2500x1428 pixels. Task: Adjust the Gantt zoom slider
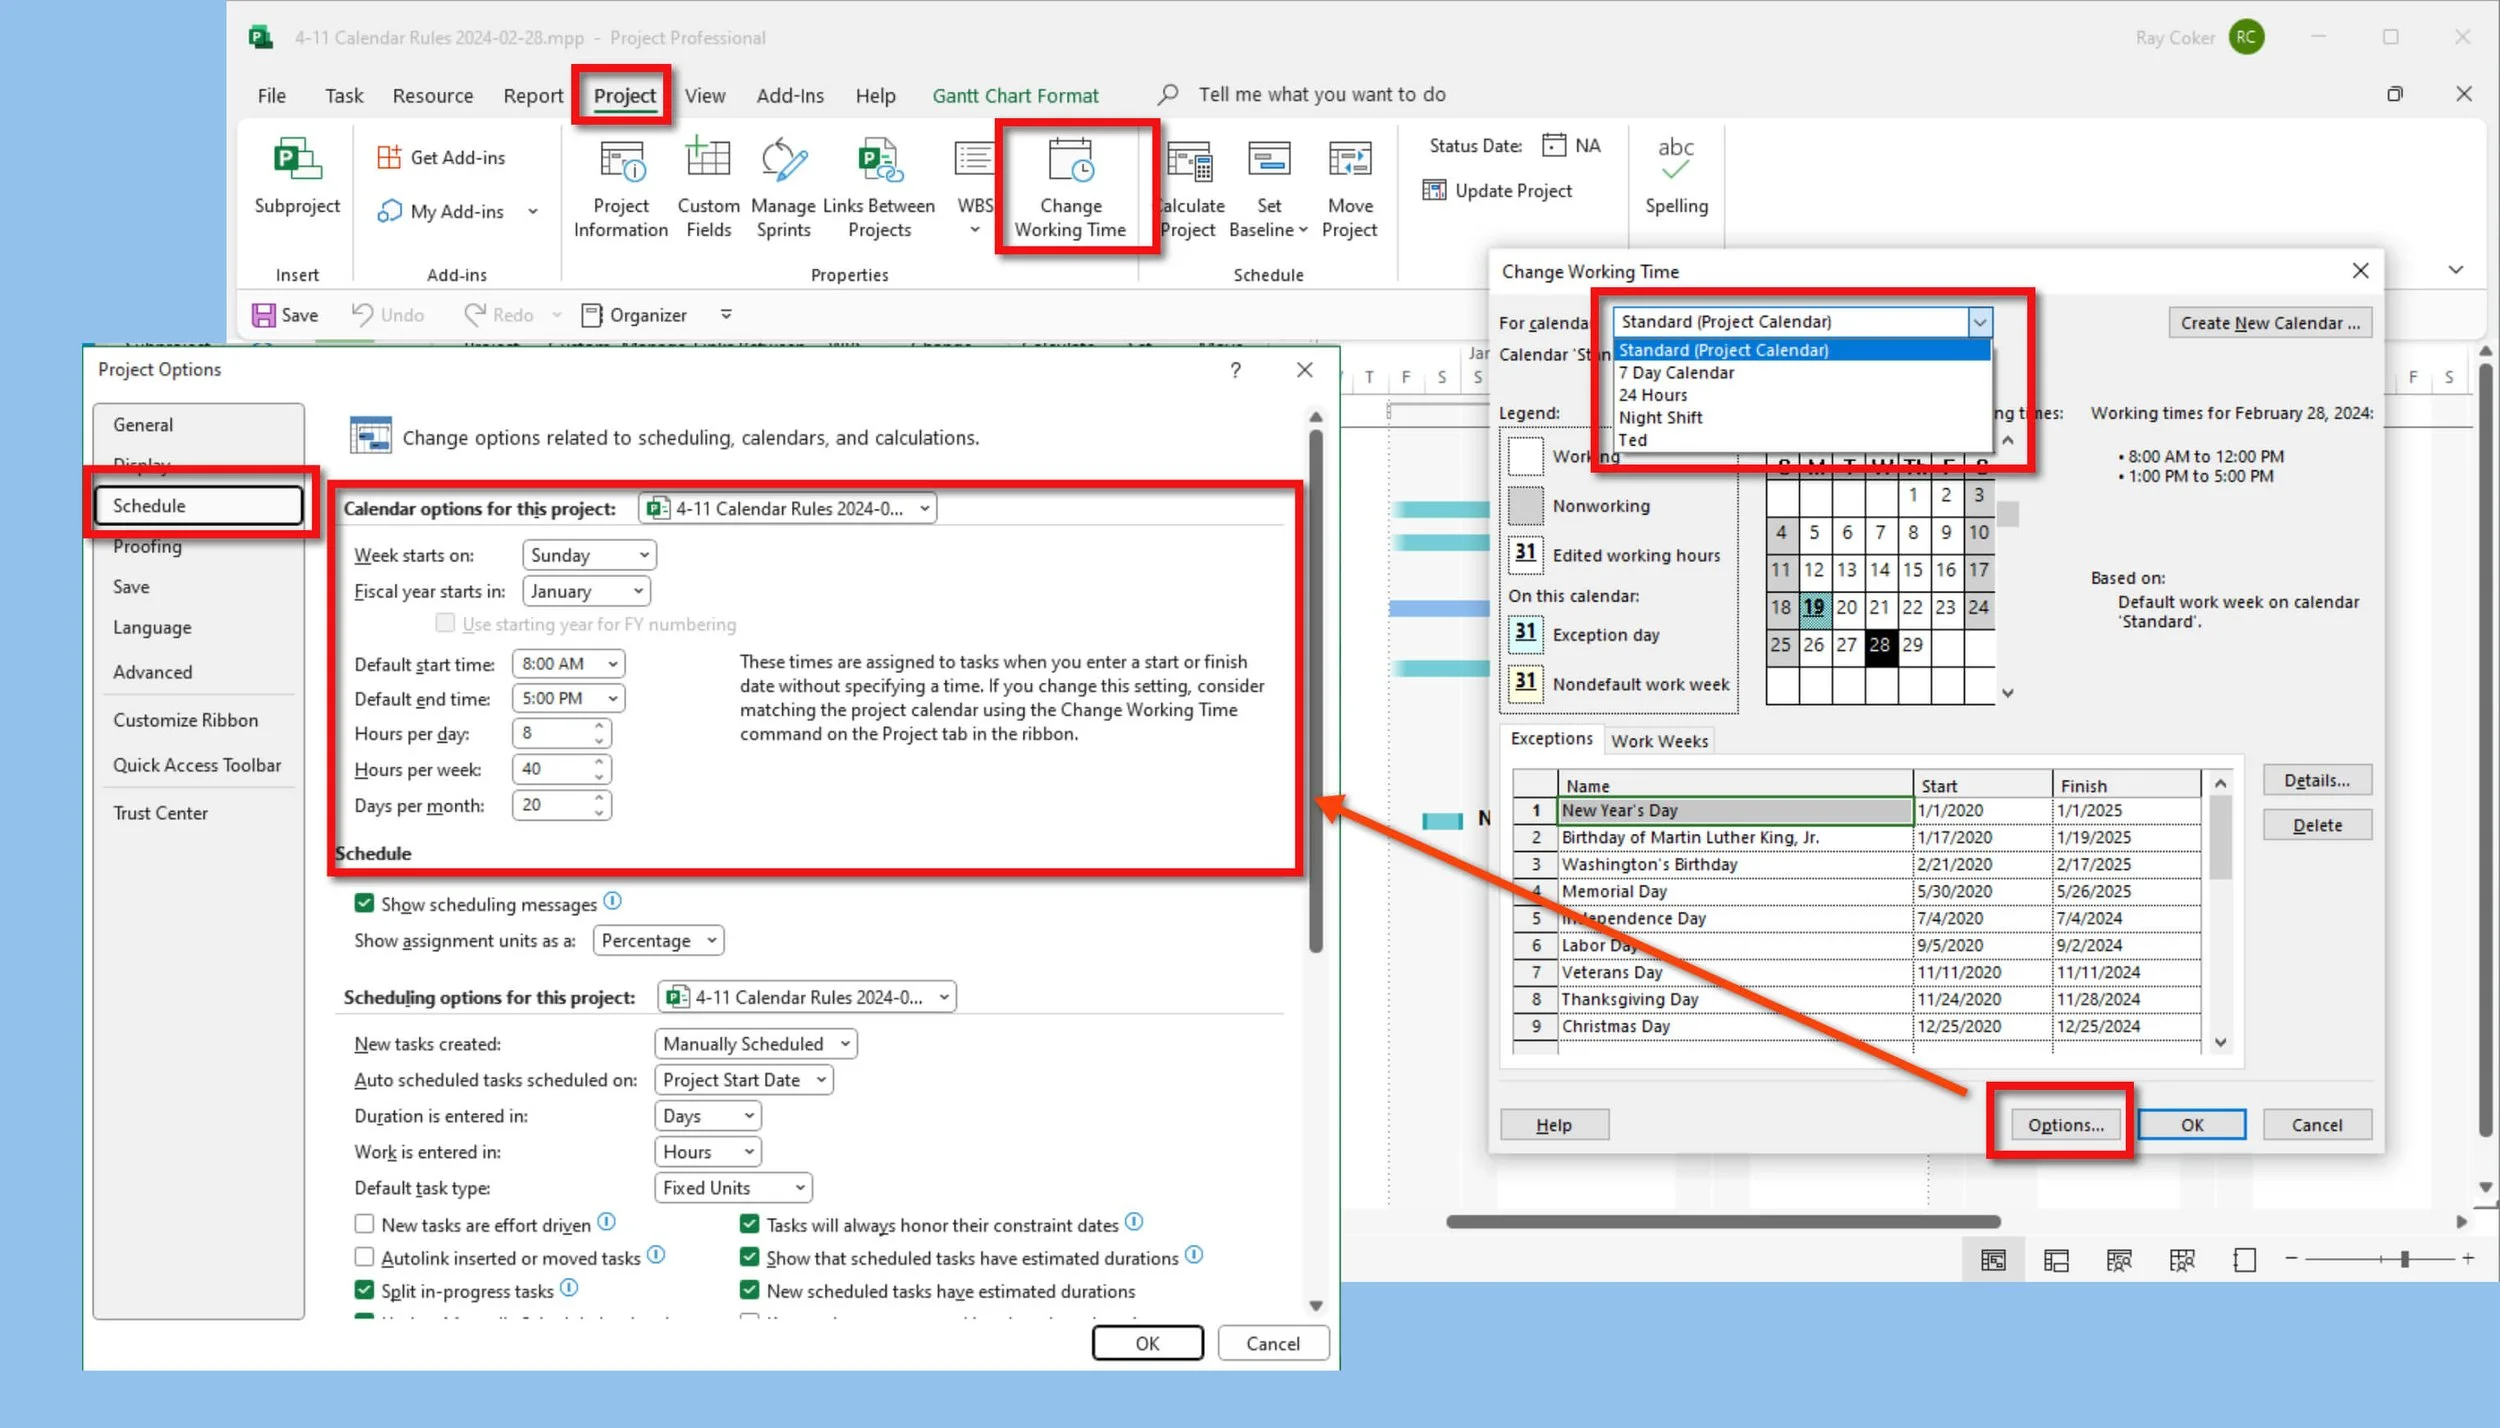(2404, 1259)
